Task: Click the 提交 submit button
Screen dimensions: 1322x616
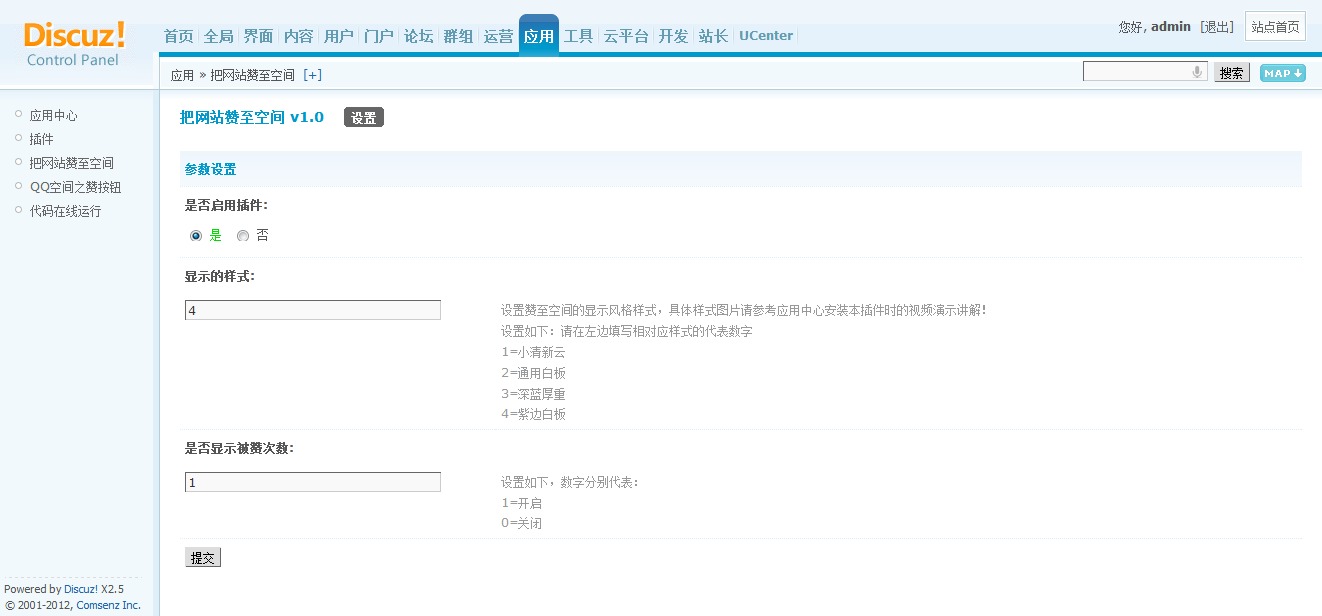Action: click(x=203, y=558)
